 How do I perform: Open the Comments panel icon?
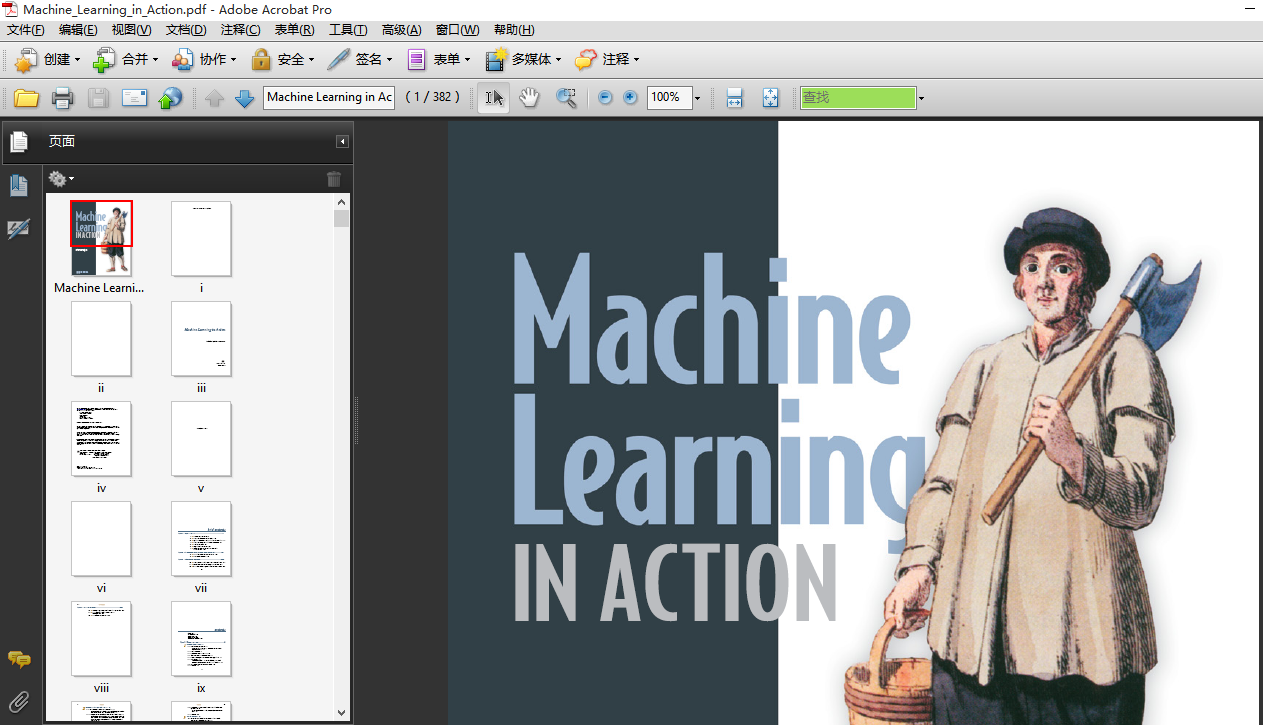point(18,659)
